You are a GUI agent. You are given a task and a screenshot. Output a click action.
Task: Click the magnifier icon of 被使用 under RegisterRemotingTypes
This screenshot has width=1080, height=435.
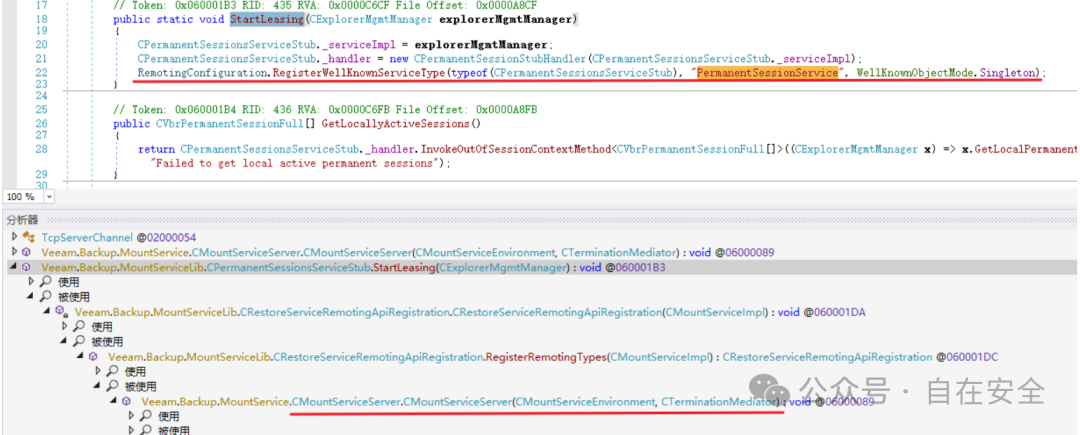(112, 386)
